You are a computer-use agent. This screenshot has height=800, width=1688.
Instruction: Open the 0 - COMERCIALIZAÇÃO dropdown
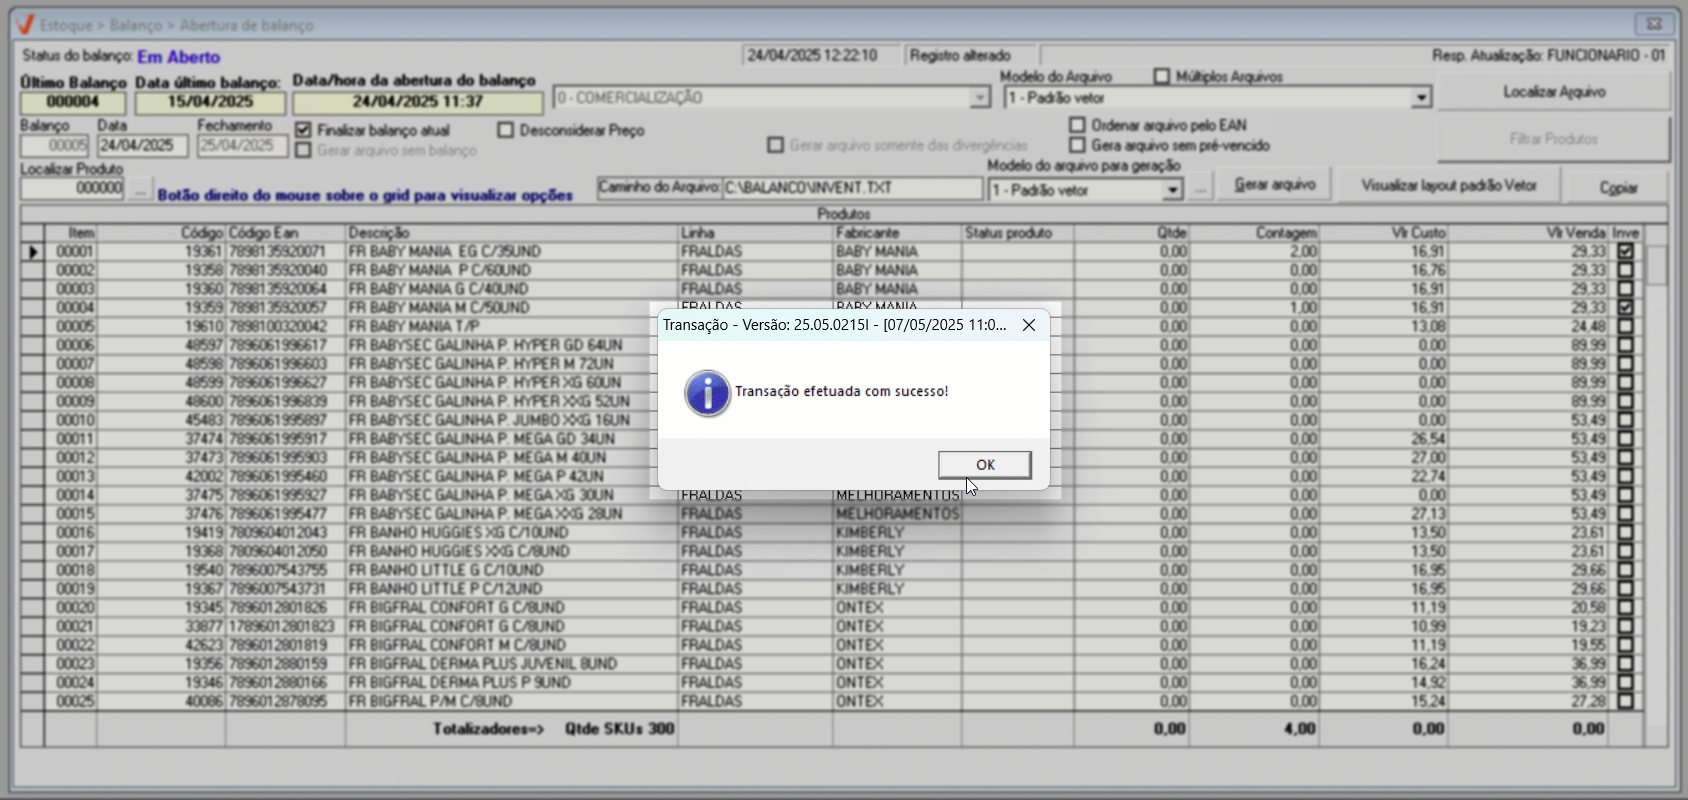[980, 98]
